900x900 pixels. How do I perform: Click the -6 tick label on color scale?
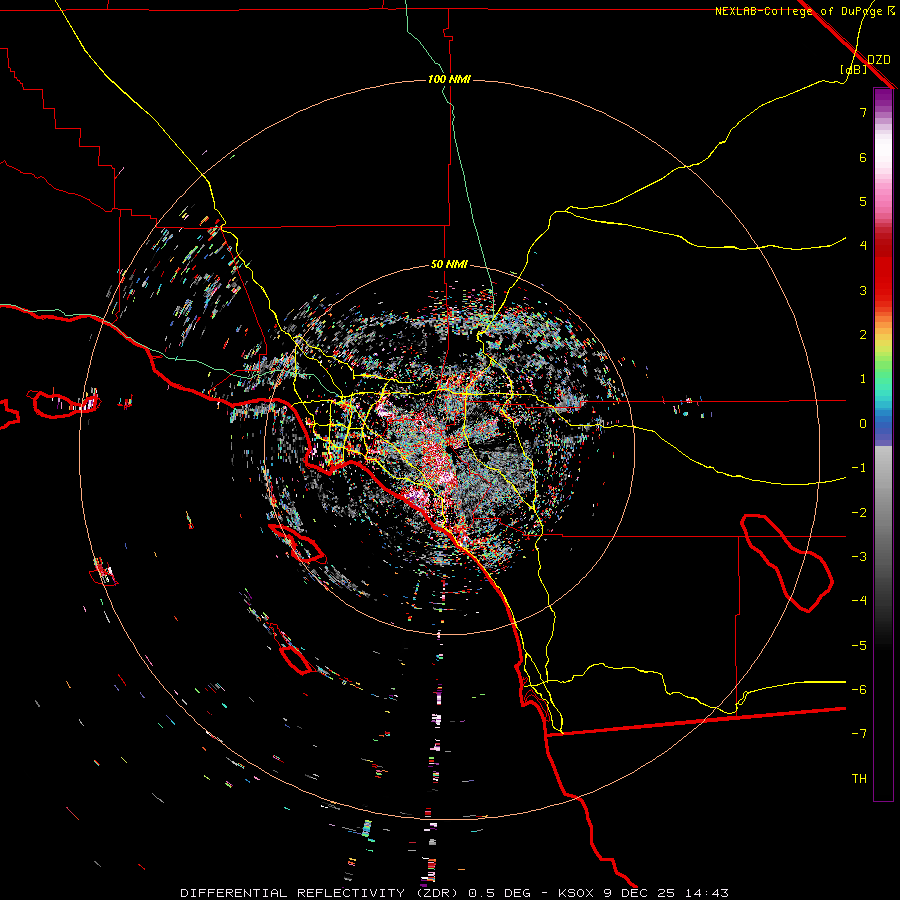(859, 690)
